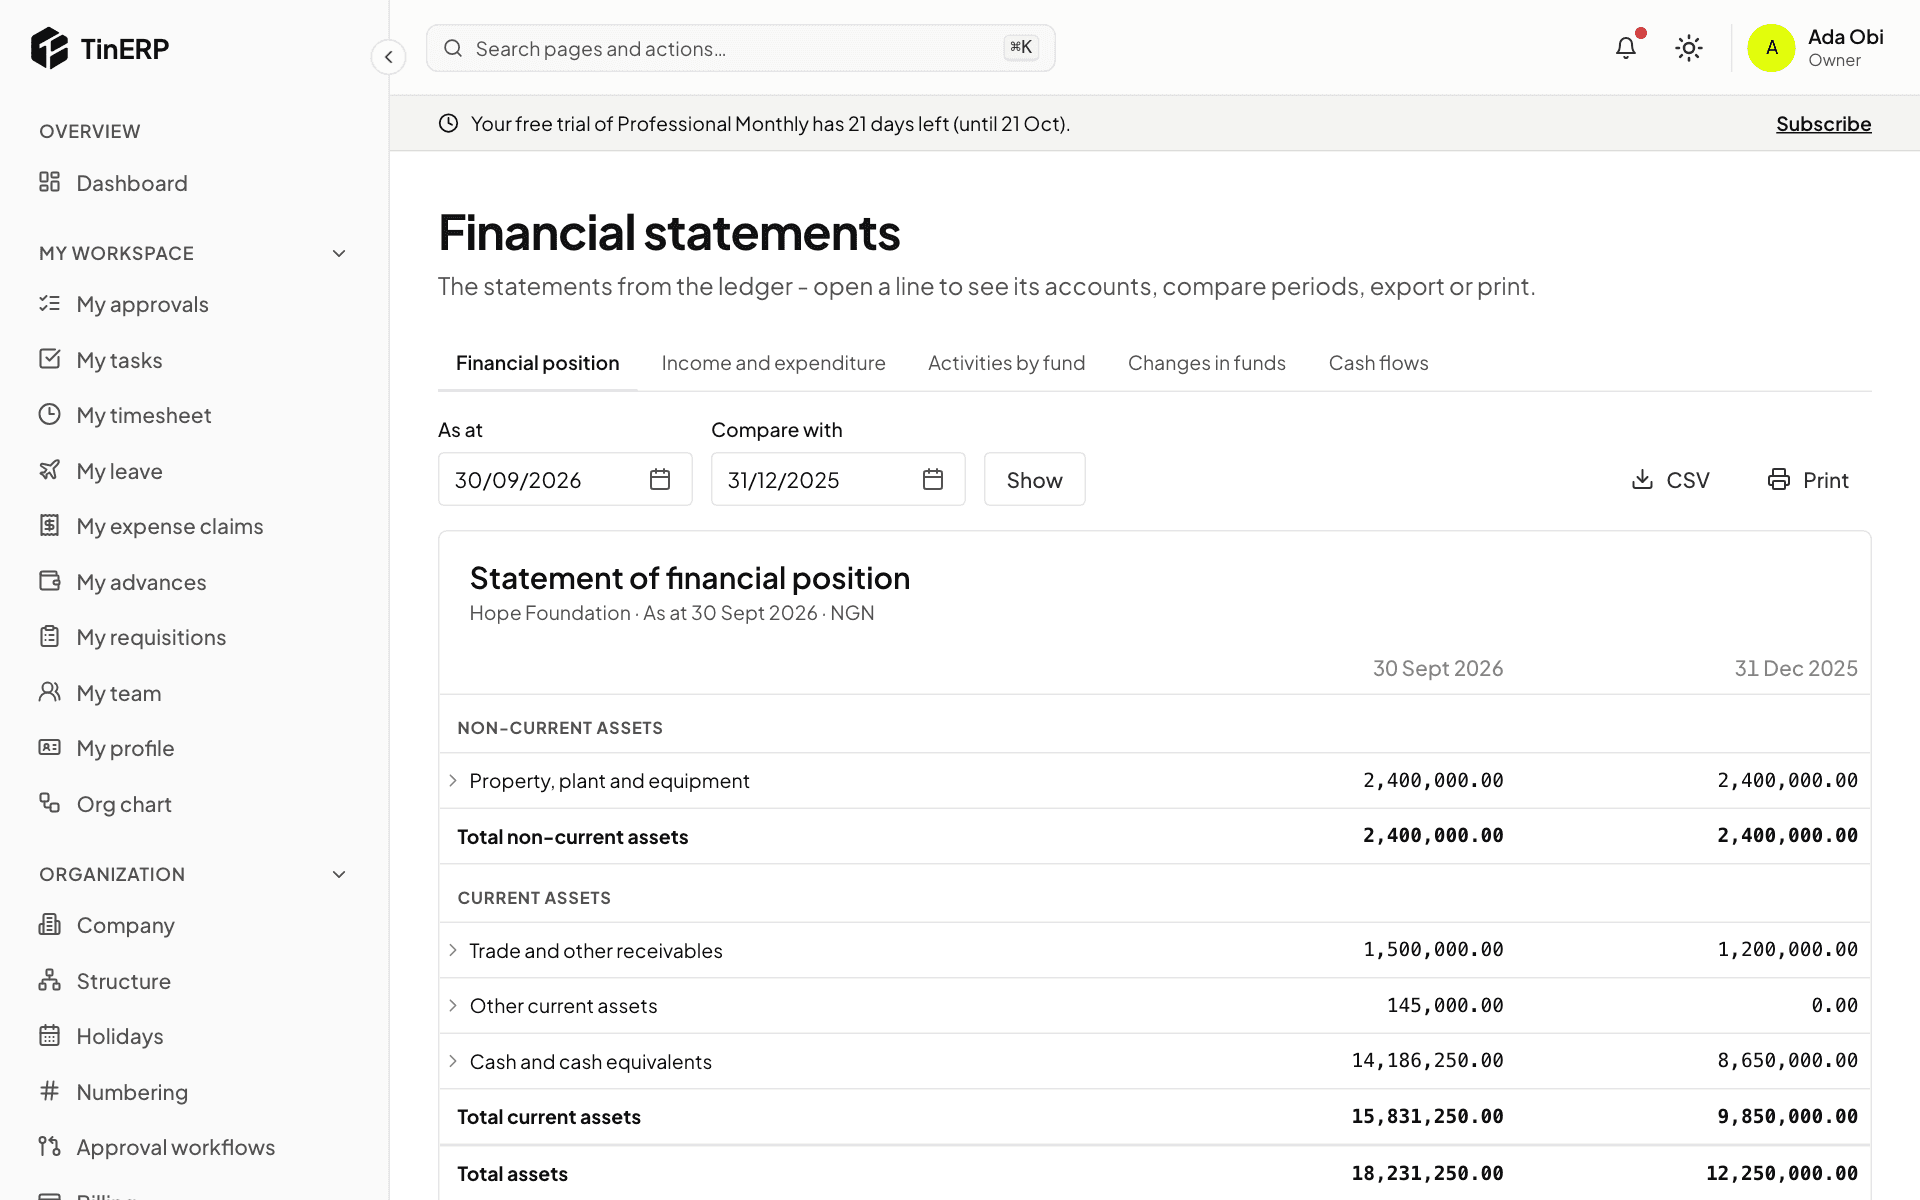This screenshot has height=1200, width=1920.
Task: Click the My approvals checklist icon
Action: click(50, 303)
